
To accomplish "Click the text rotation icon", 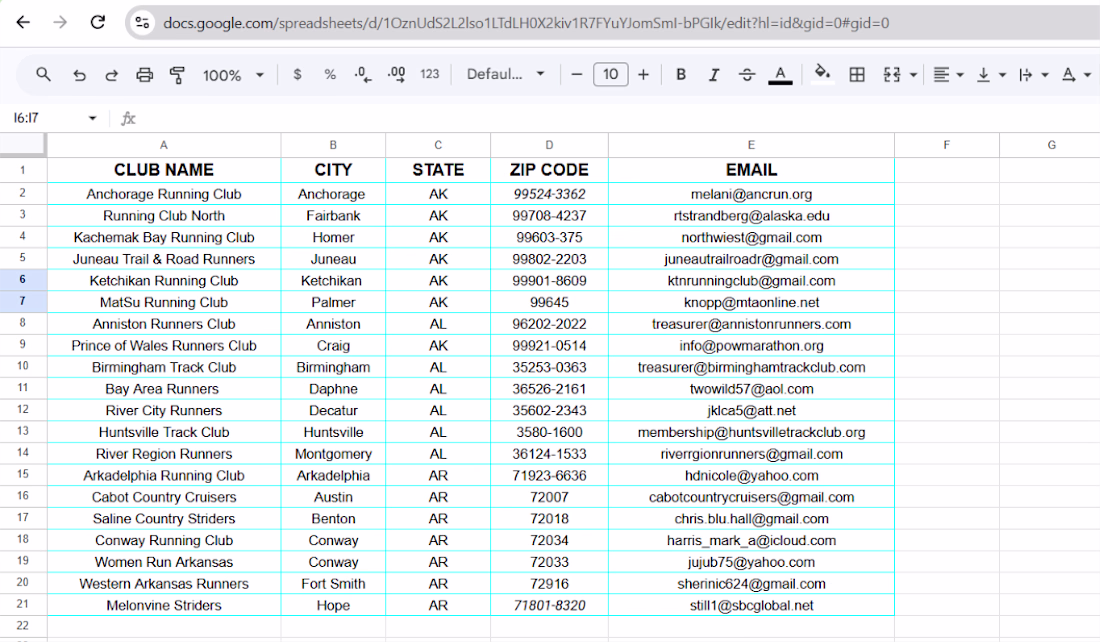I will point(1068,74).
